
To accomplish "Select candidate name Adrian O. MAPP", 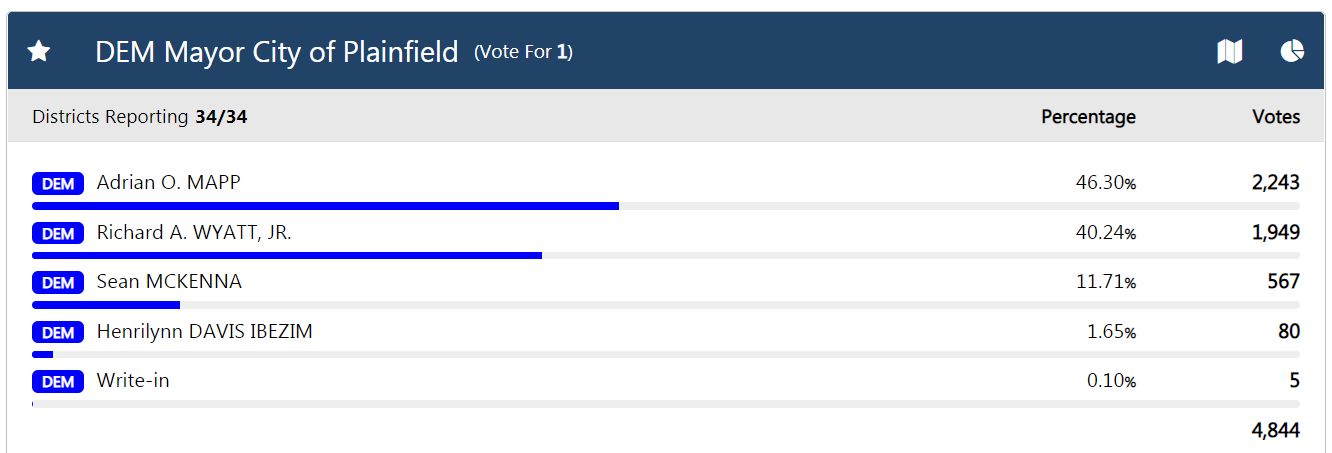I will point(168,183).
